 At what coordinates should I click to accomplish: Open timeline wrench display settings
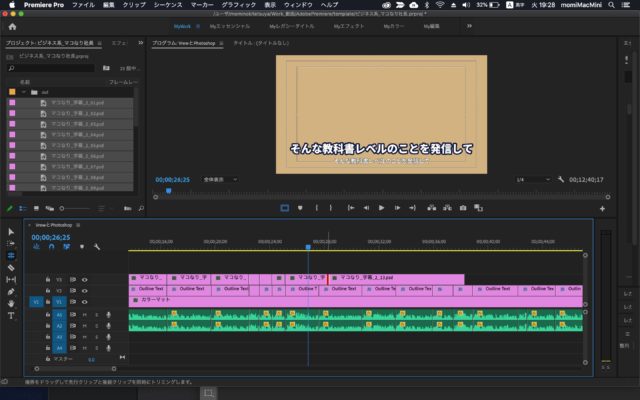click(x=97, y=246)
